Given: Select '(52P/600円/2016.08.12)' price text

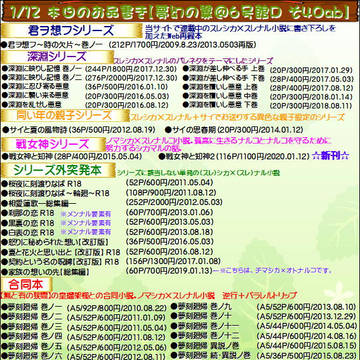Looking at the screenshot, I should point(169,251).
